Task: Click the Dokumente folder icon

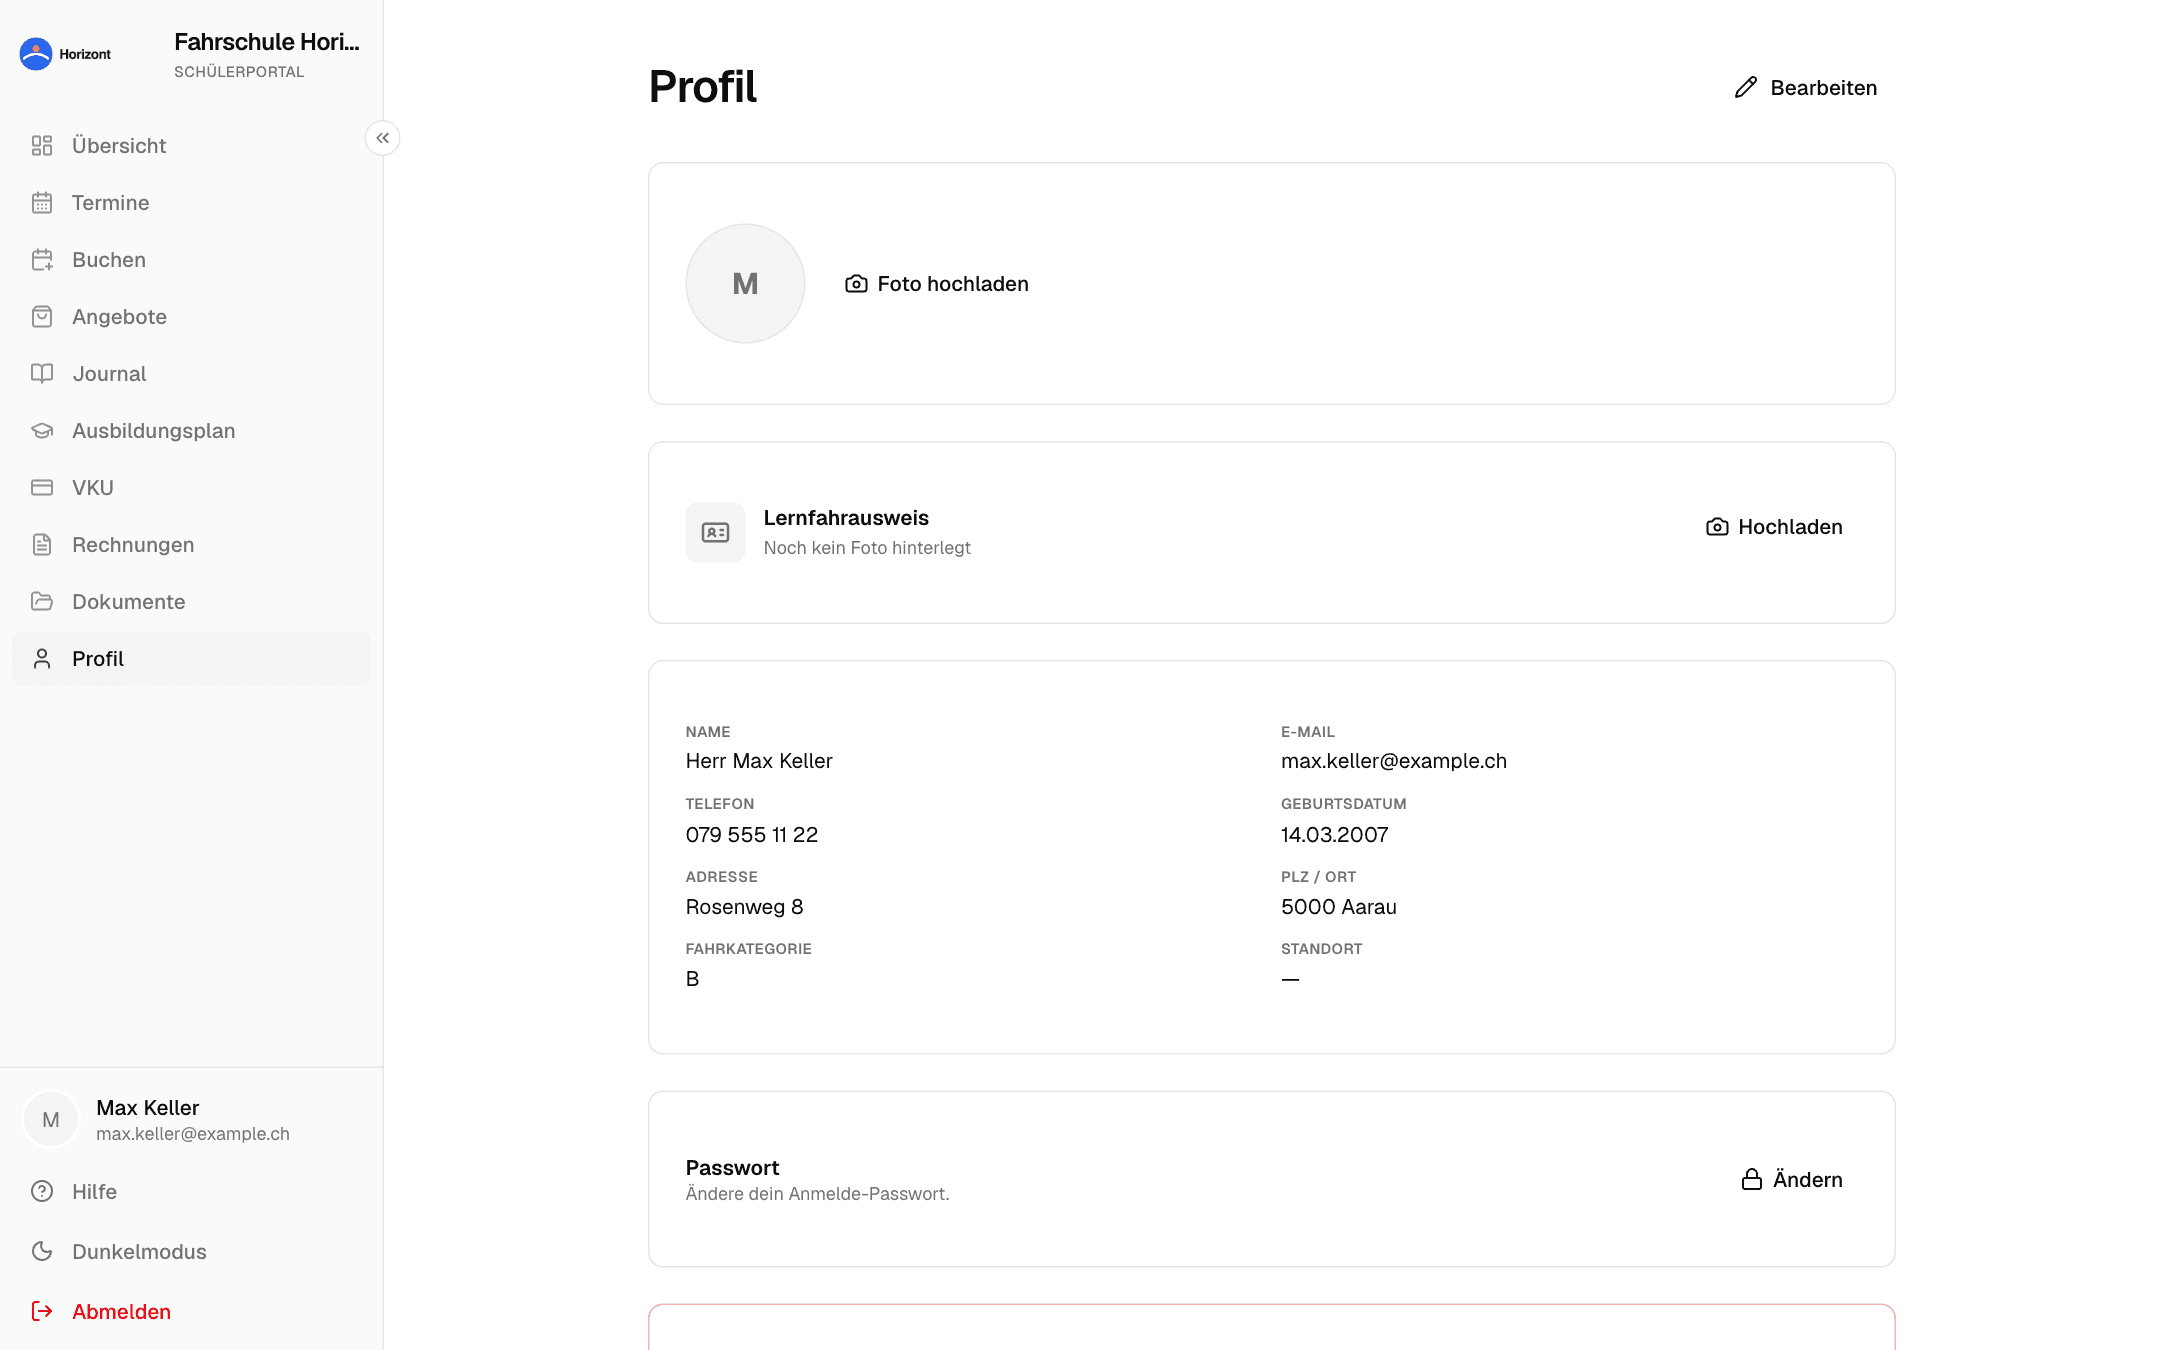Action: coord(42,602)
